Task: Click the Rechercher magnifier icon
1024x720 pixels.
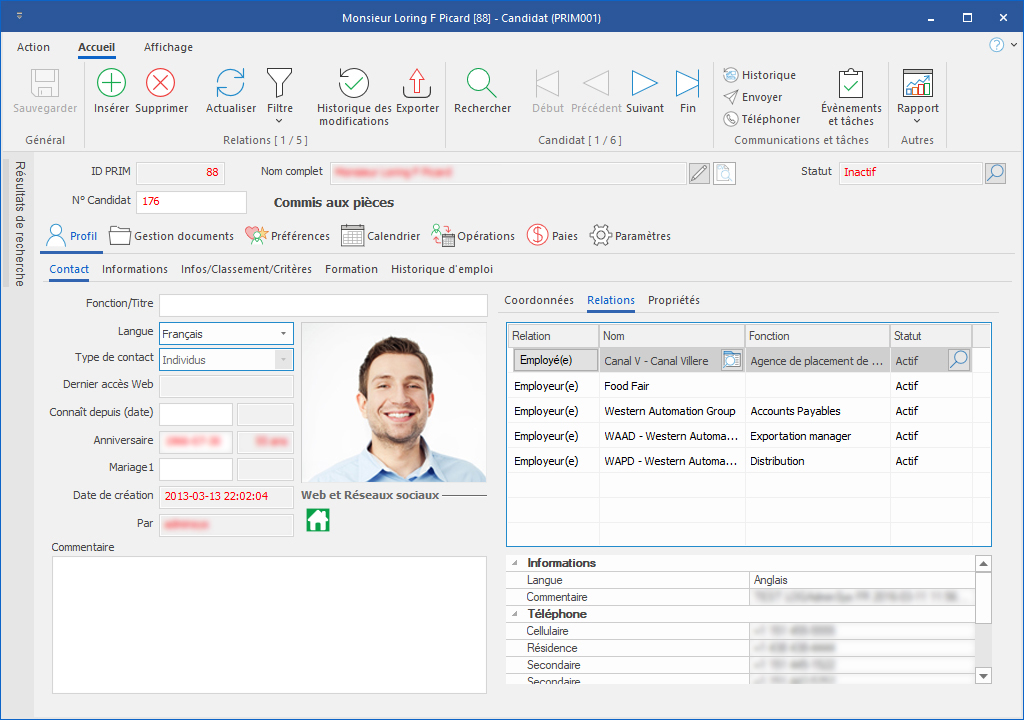Action: (x=482, y=84)
